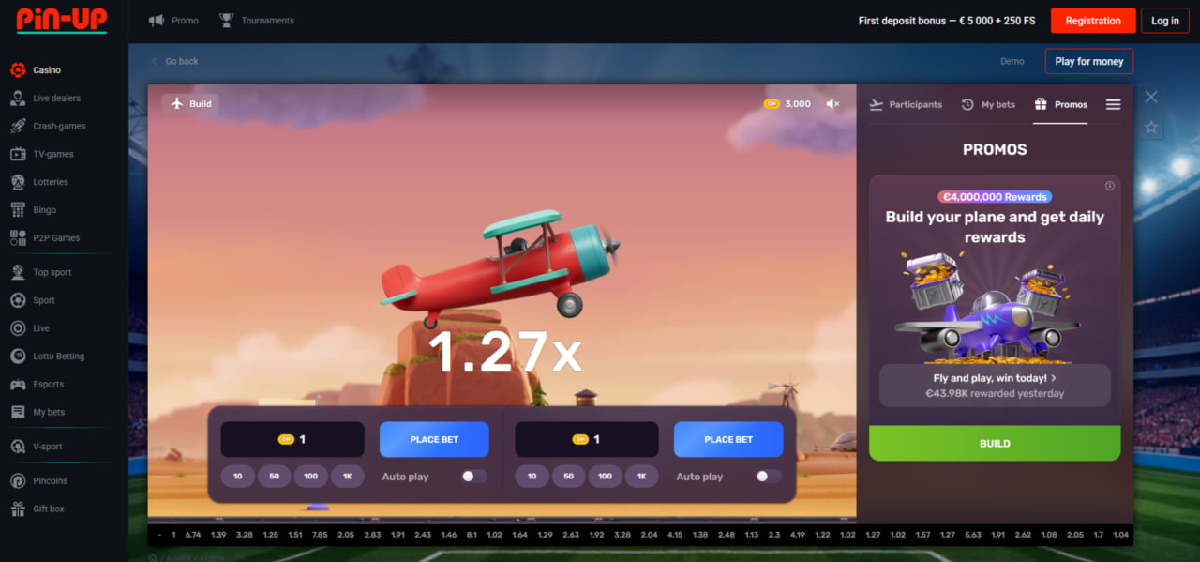The image size is (1200, 562).
Task: Click the 6.74 multiplier in history
Action: point(194,535)
